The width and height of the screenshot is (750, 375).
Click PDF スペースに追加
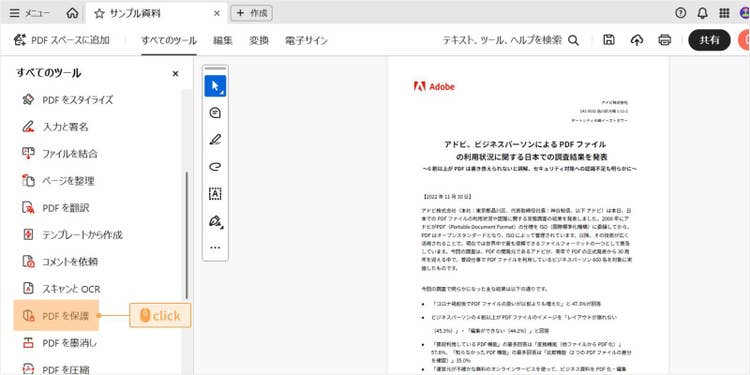(x=62, y=40)
